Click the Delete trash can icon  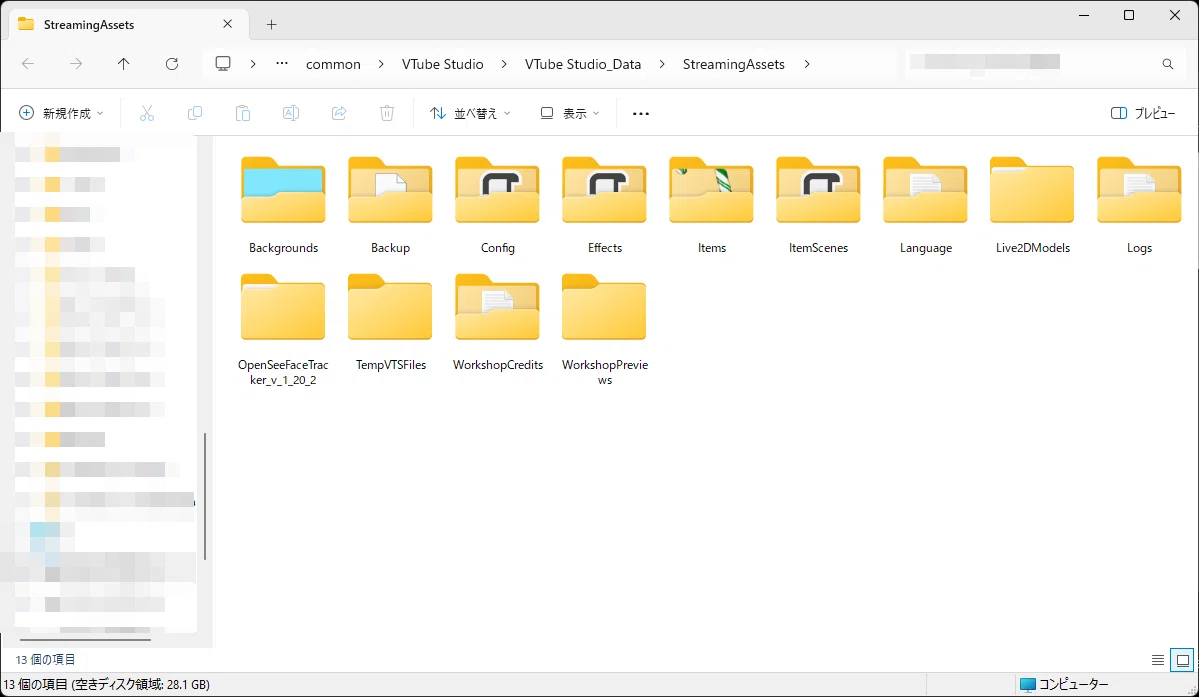(x=387, y=113)
